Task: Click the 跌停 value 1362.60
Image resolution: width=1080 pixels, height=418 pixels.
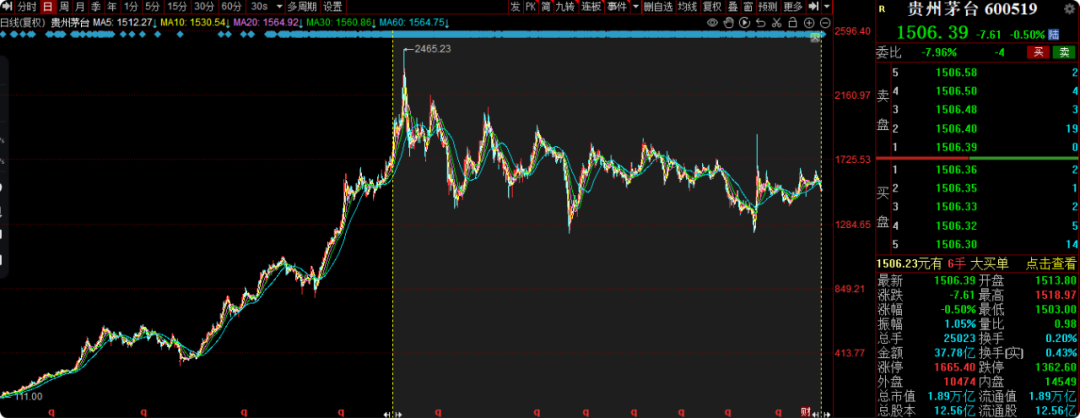Action: (x=1055, y=368)
